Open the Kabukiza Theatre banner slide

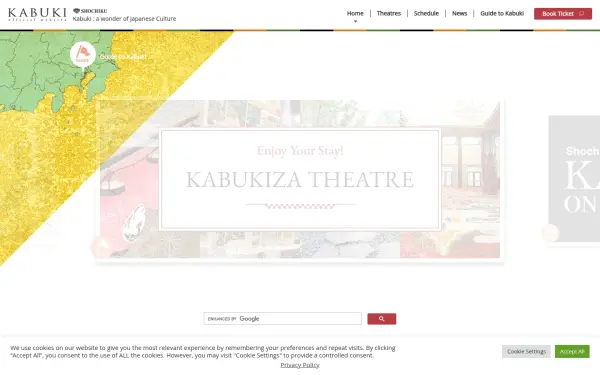[300, 179]
